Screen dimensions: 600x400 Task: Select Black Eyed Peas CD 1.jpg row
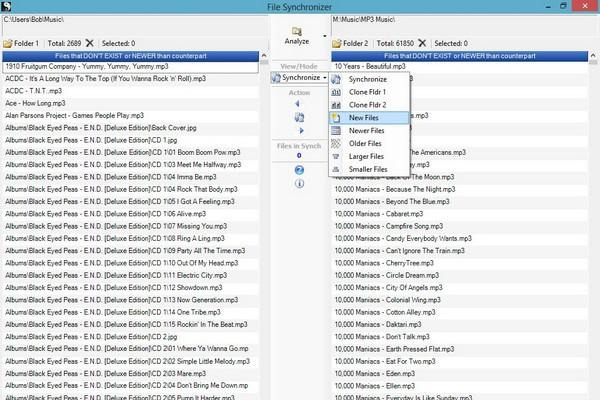click(130, 140)
